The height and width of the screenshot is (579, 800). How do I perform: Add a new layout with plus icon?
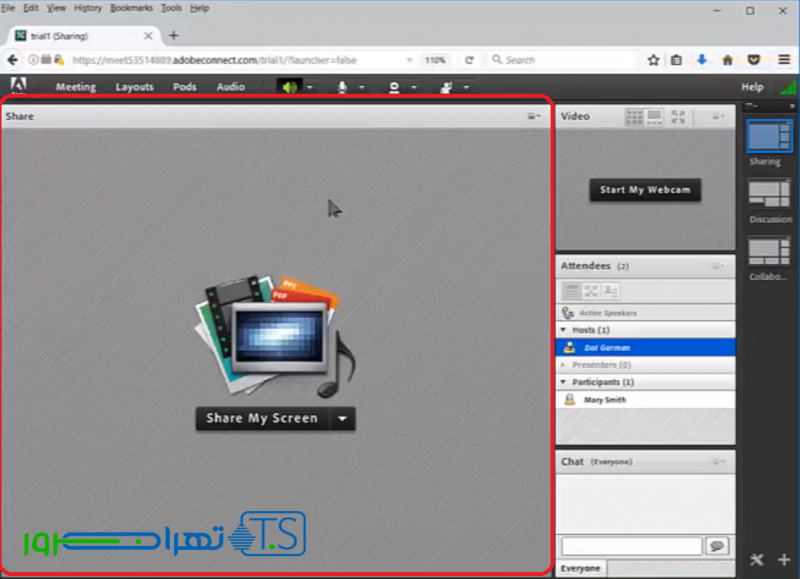pyautogui.click(x=783, y=560)
